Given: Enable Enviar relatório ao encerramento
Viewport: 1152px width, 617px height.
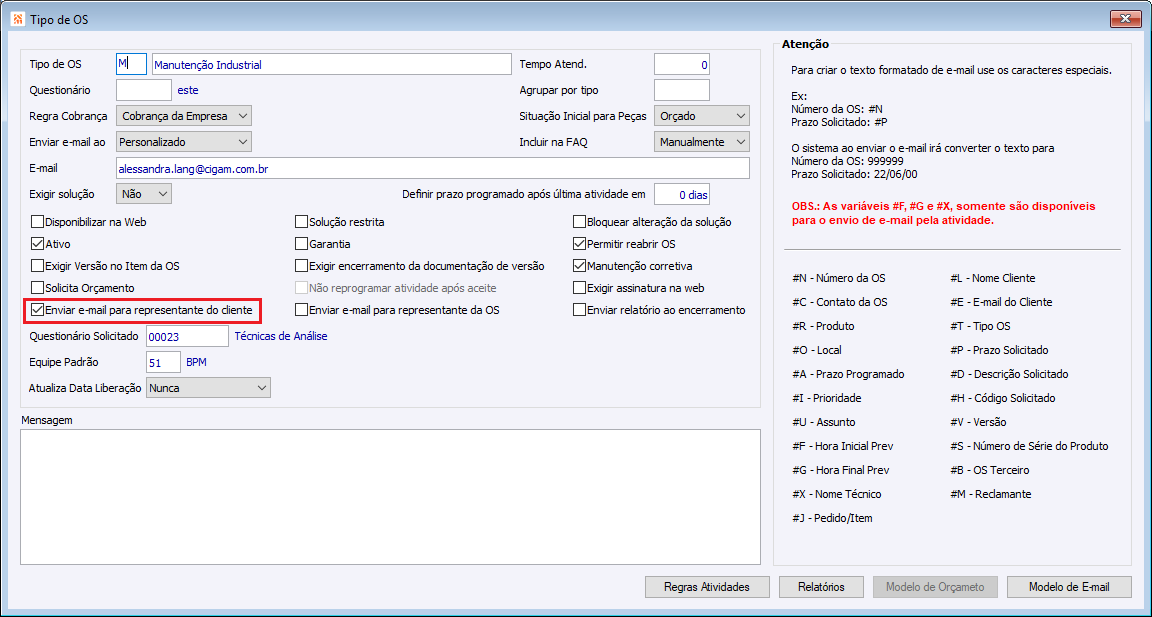Looking at the screenshot, I should click(580, 310).
